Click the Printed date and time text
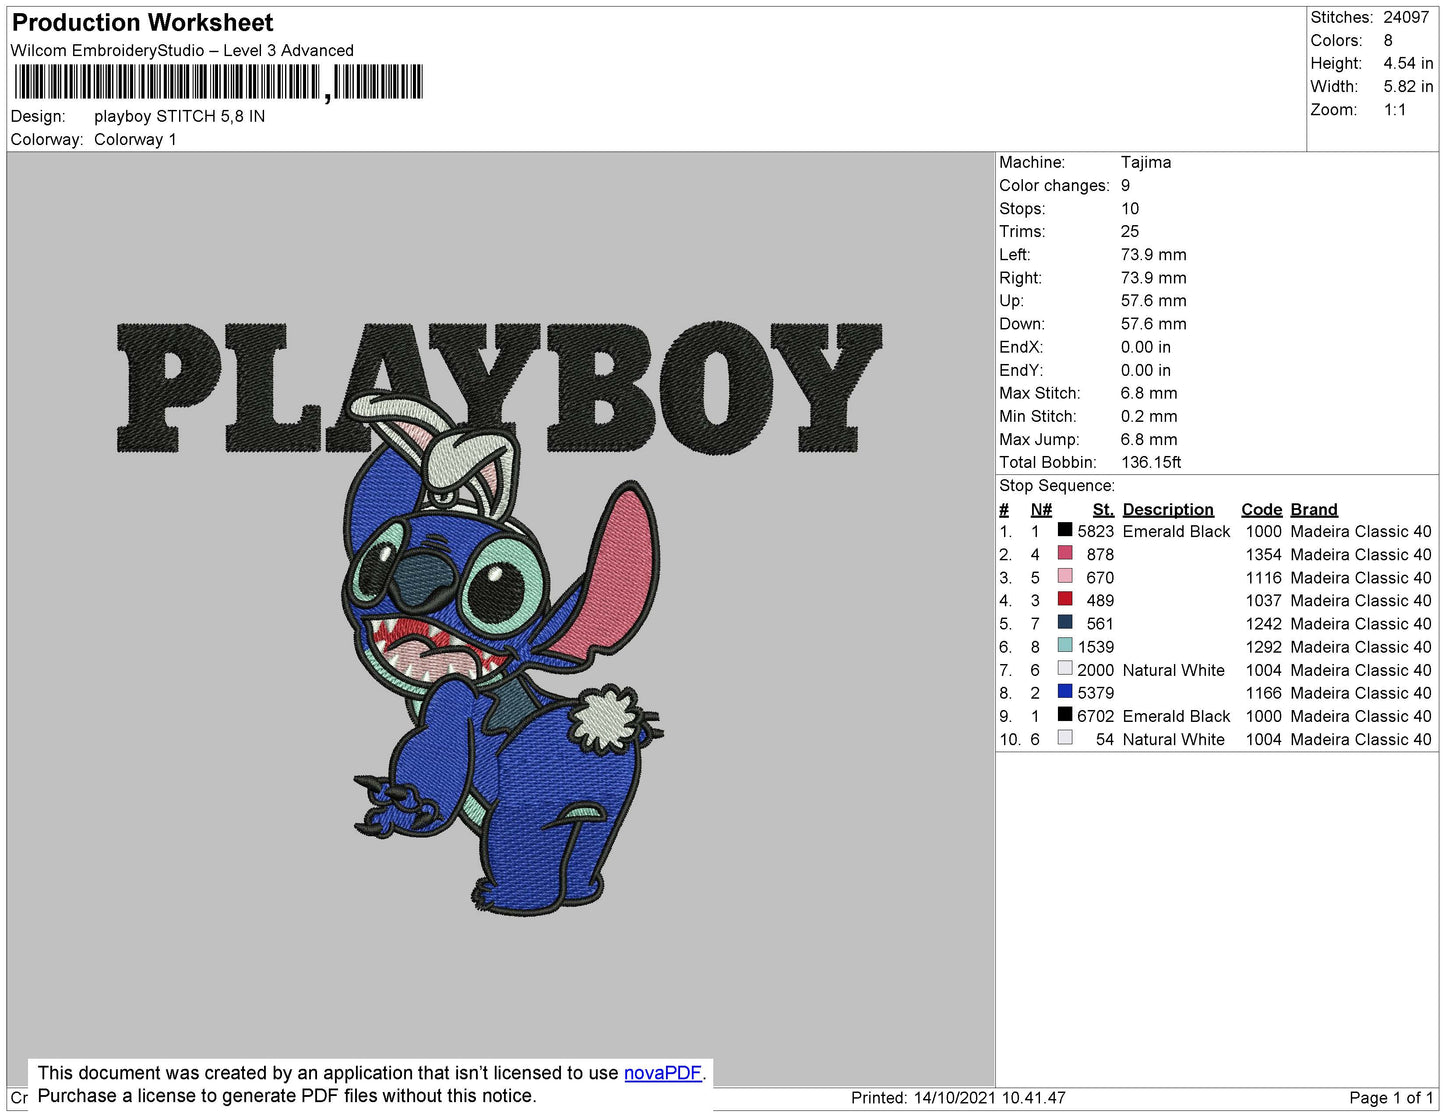The width and height of the screenshot is (1445, 1117). pyautogui.click(x=957, y=1098)
